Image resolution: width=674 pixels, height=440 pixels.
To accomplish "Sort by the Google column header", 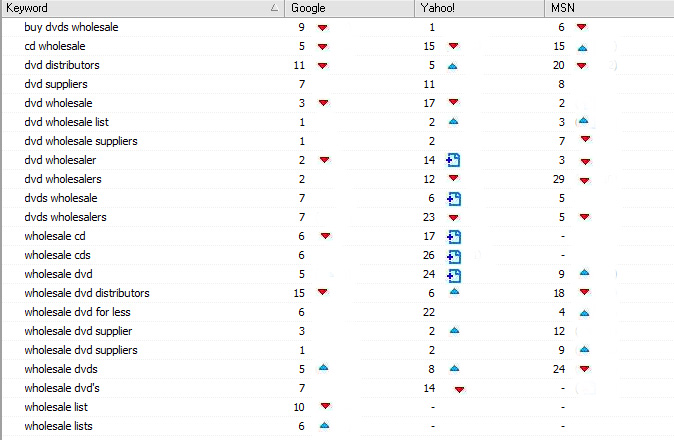I will pyautogui.click(x=349, y=8).
